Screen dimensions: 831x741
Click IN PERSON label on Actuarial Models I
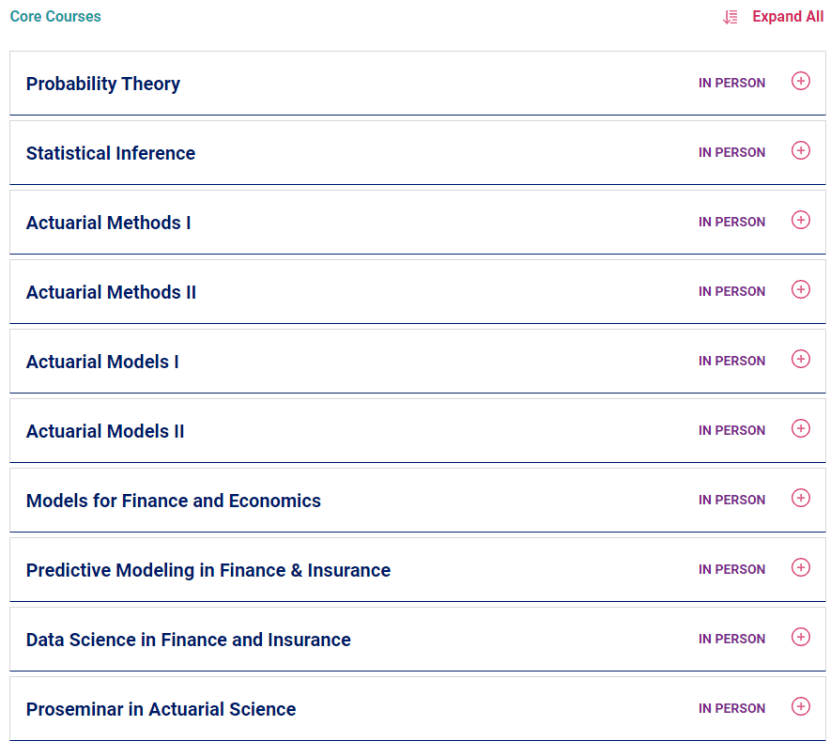[x=731, y=361]
